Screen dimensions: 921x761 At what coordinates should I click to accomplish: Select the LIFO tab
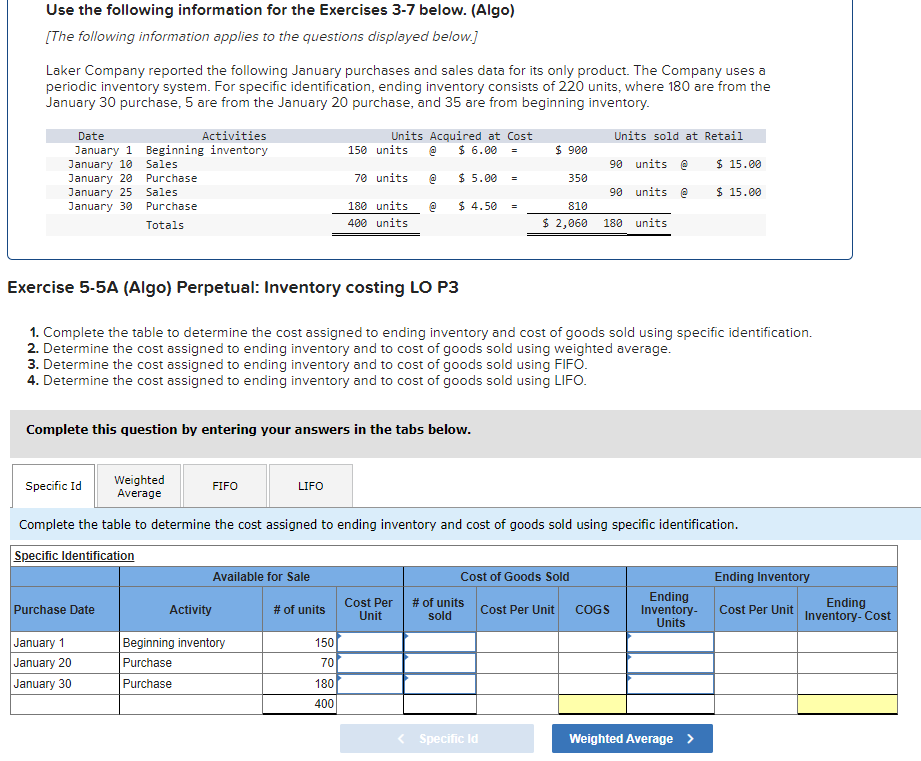(x=311, y=486)
